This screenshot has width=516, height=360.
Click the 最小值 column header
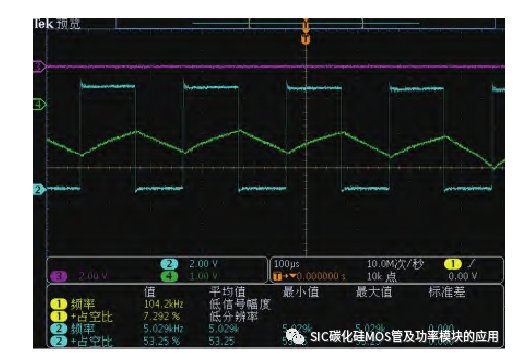pos(301,292)
